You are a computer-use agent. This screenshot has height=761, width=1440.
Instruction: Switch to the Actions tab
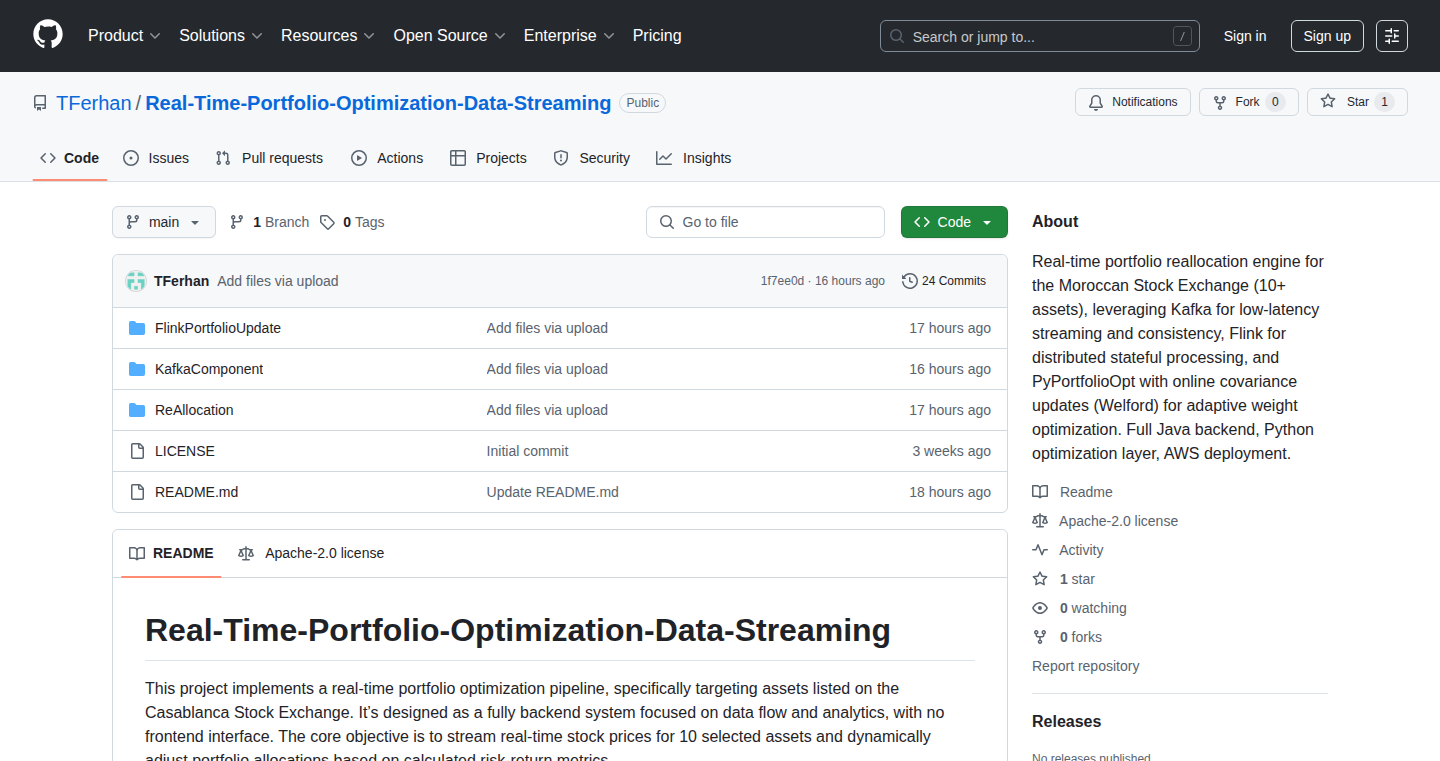coord(387,158)
